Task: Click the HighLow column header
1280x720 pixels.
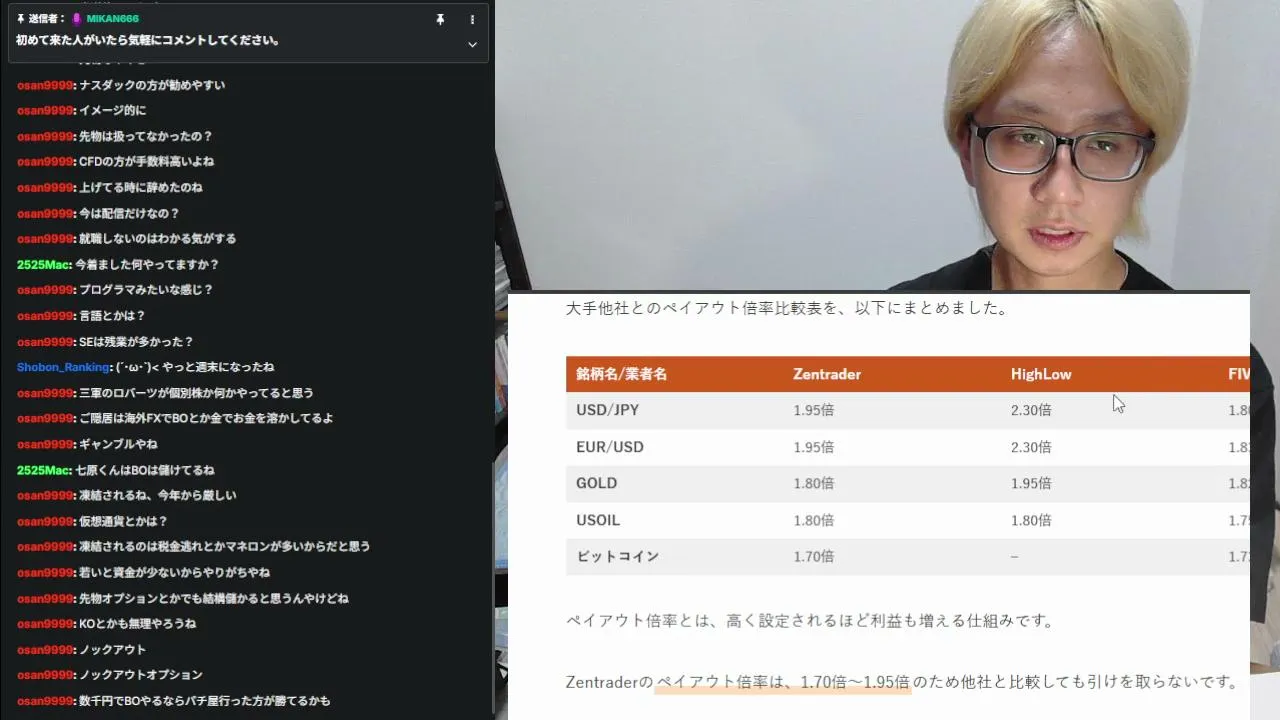Action: pos(1041,374)
